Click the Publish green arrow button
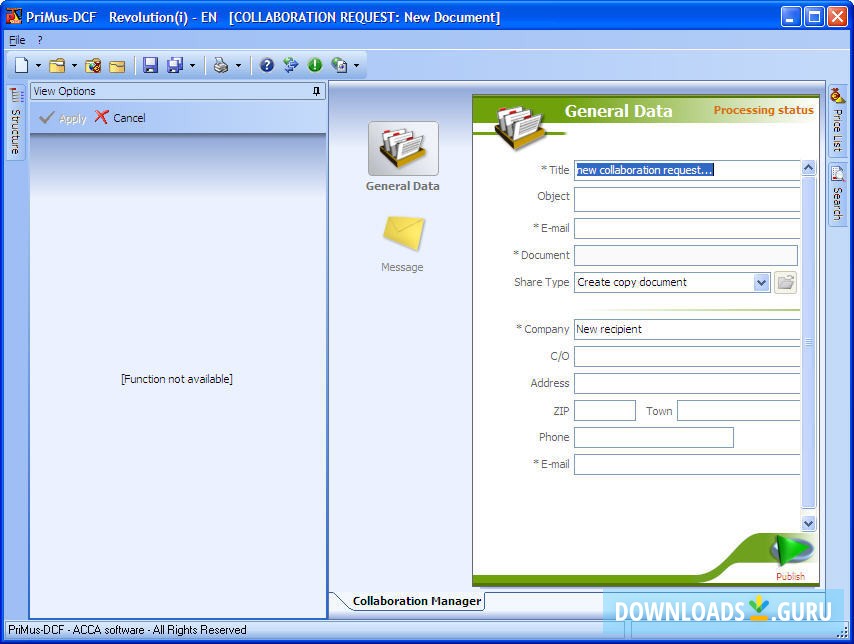The width and height of the screenshot is (854, 644). click(791, 550)
